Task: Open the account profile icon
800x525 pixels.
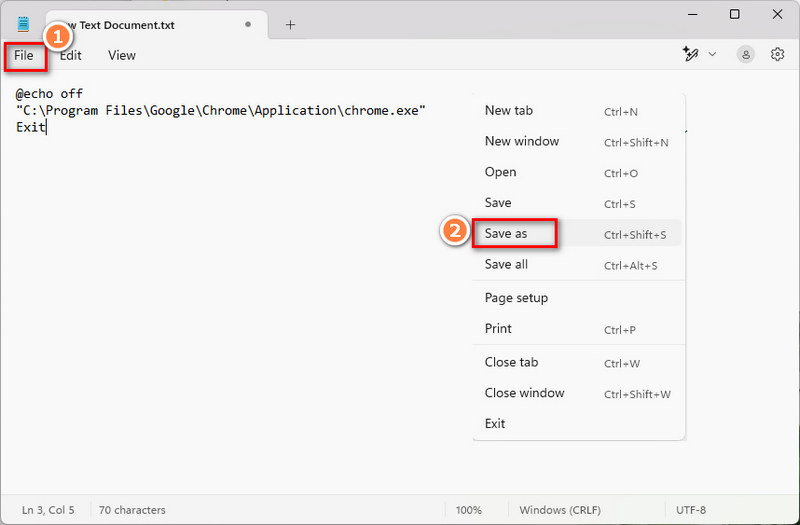Action: (x=745, y=55)
